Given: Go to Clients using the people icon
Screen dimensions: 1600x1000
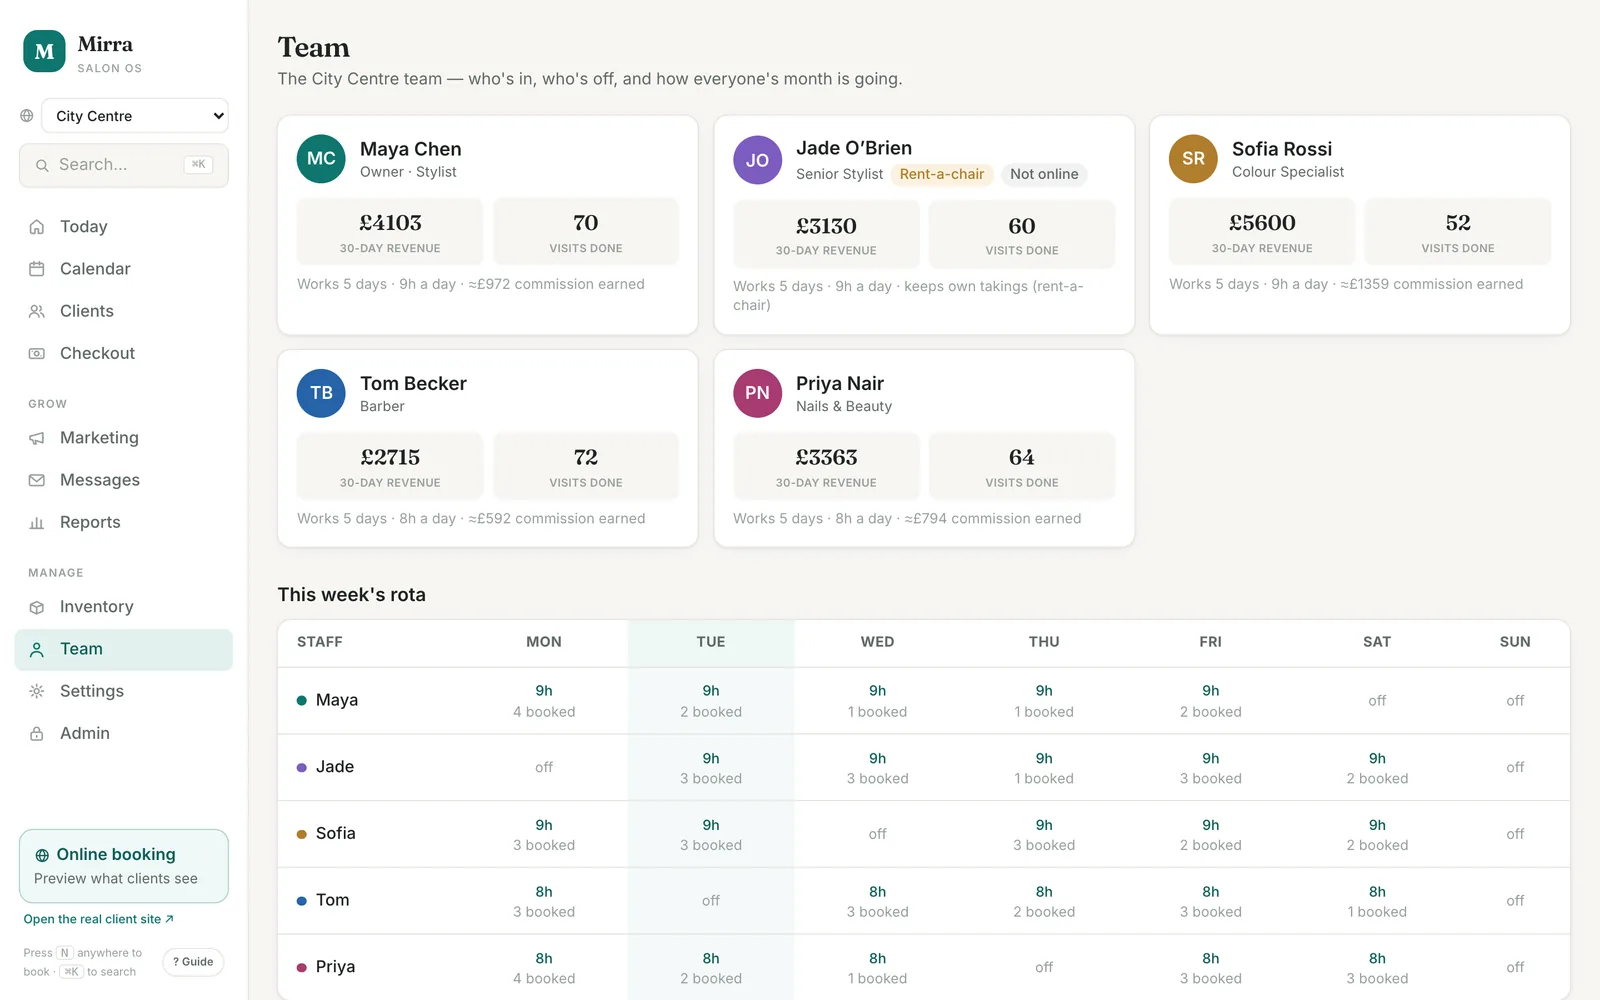Looking at the screenshot, I should click(x=37, y=311).
